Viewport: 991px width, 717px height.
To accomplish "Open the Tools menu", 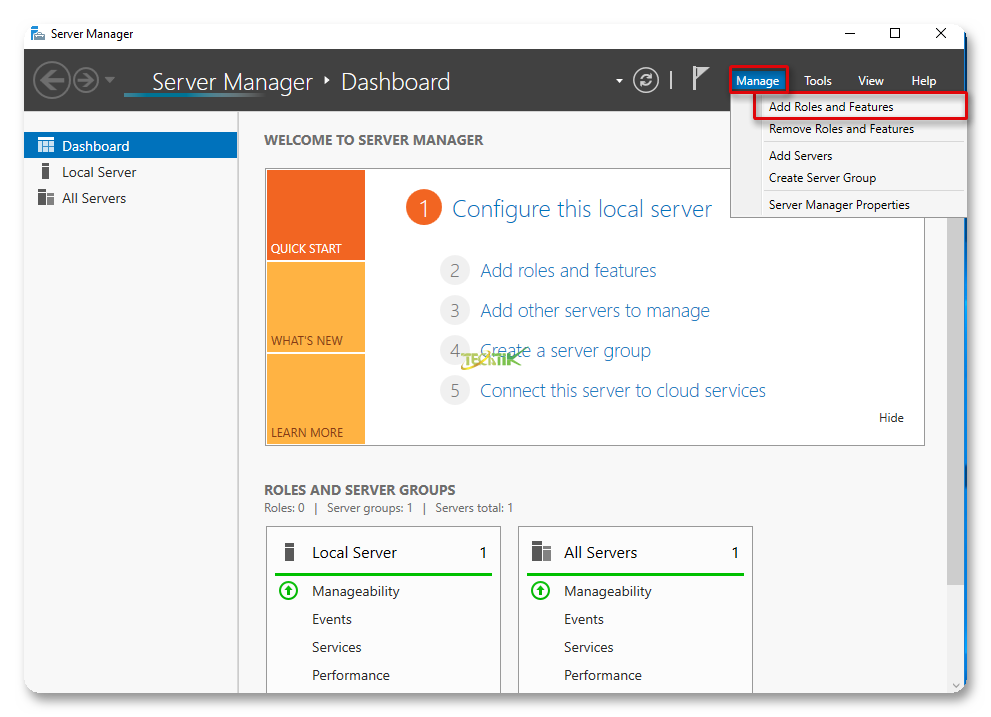I will tap(817, 81).
